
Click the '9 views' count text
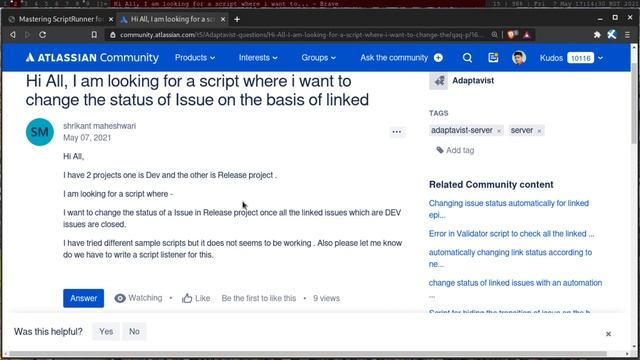(327, 298)
